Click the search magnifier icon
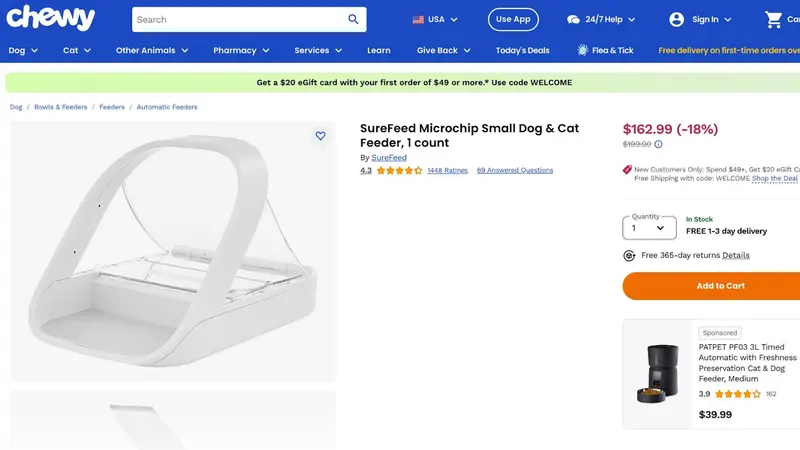 (x=353, y=19)
